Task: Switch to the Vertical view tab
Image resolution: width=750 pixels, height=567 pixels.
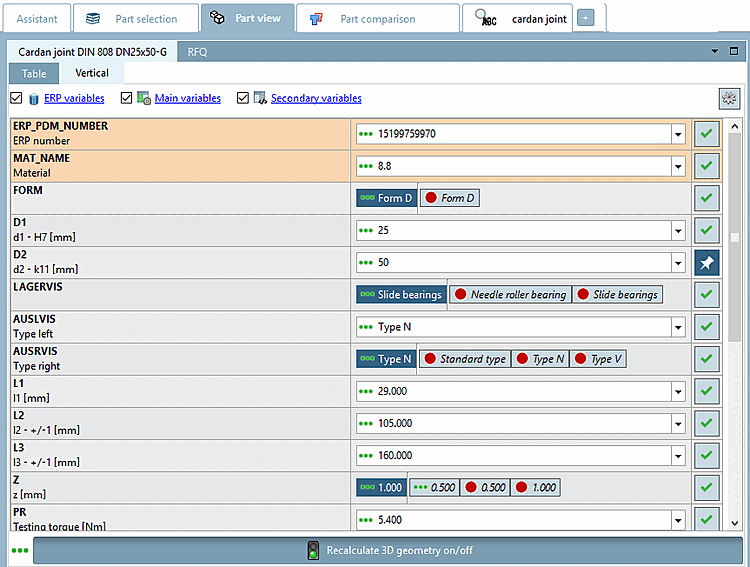Action: coord(92,73)
